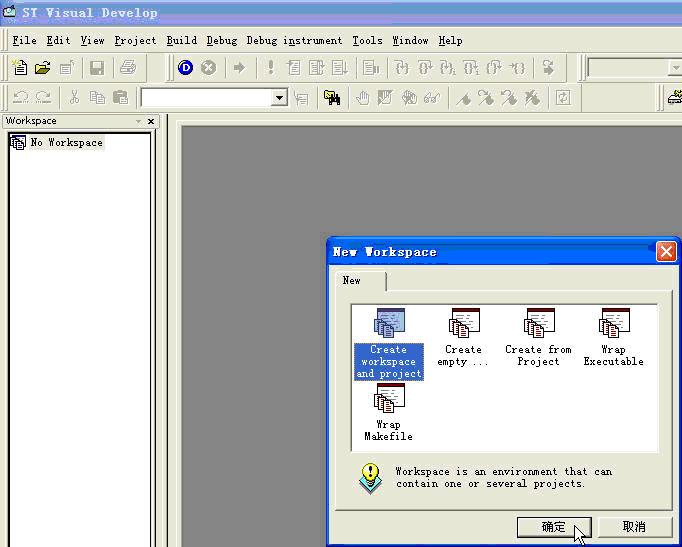Click inside the find text input field

[207, 97]
